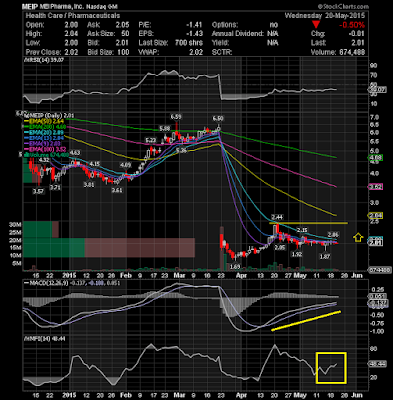
Task: Click the red down-triangle change indicator
Action: point(317,25)
